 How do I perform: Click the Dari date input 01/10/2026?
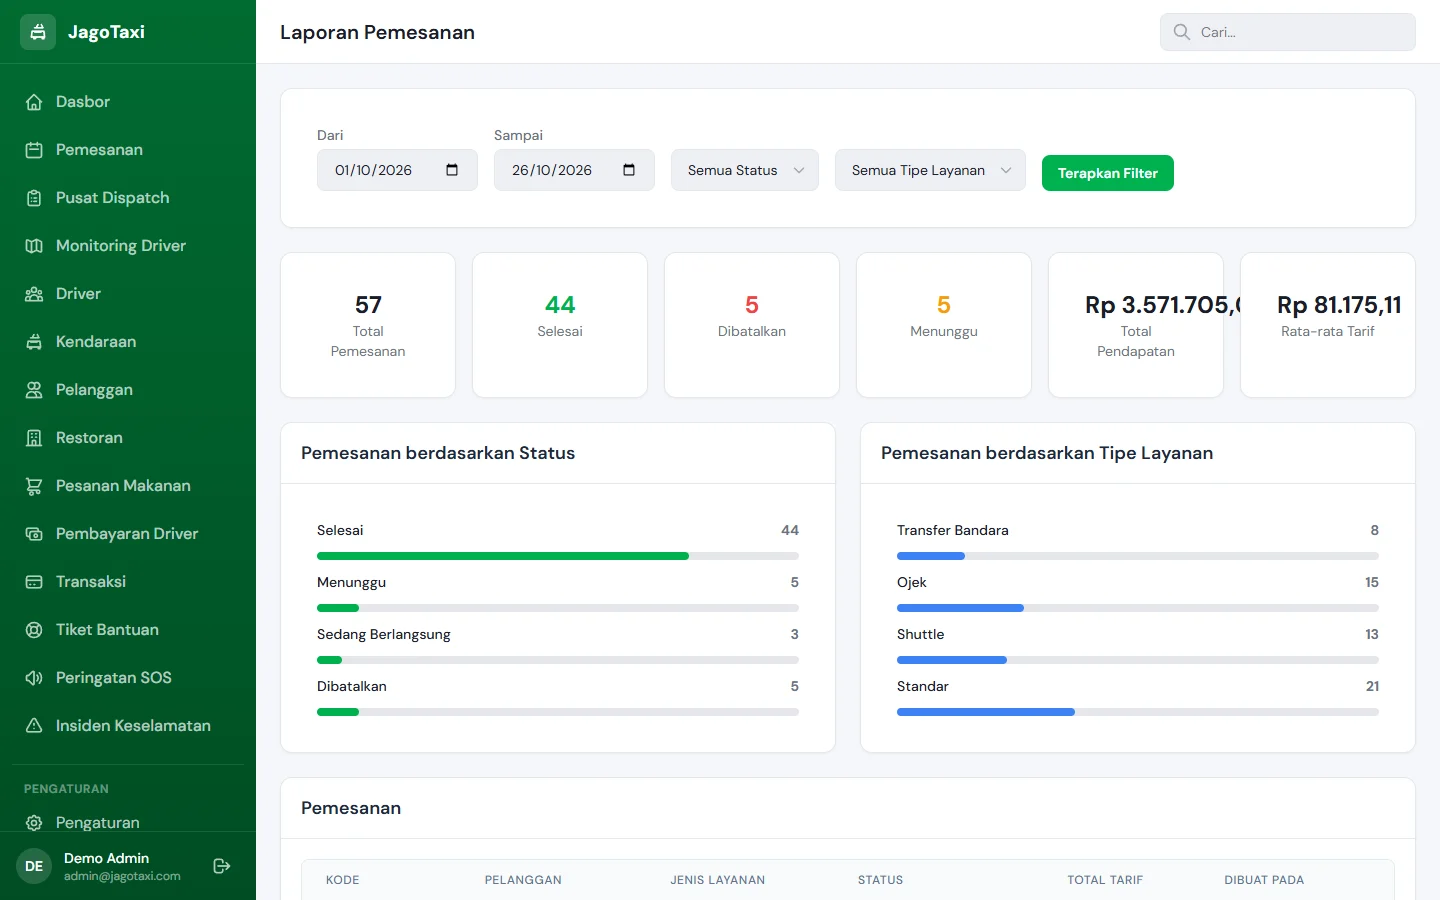(x=397, y=170)
